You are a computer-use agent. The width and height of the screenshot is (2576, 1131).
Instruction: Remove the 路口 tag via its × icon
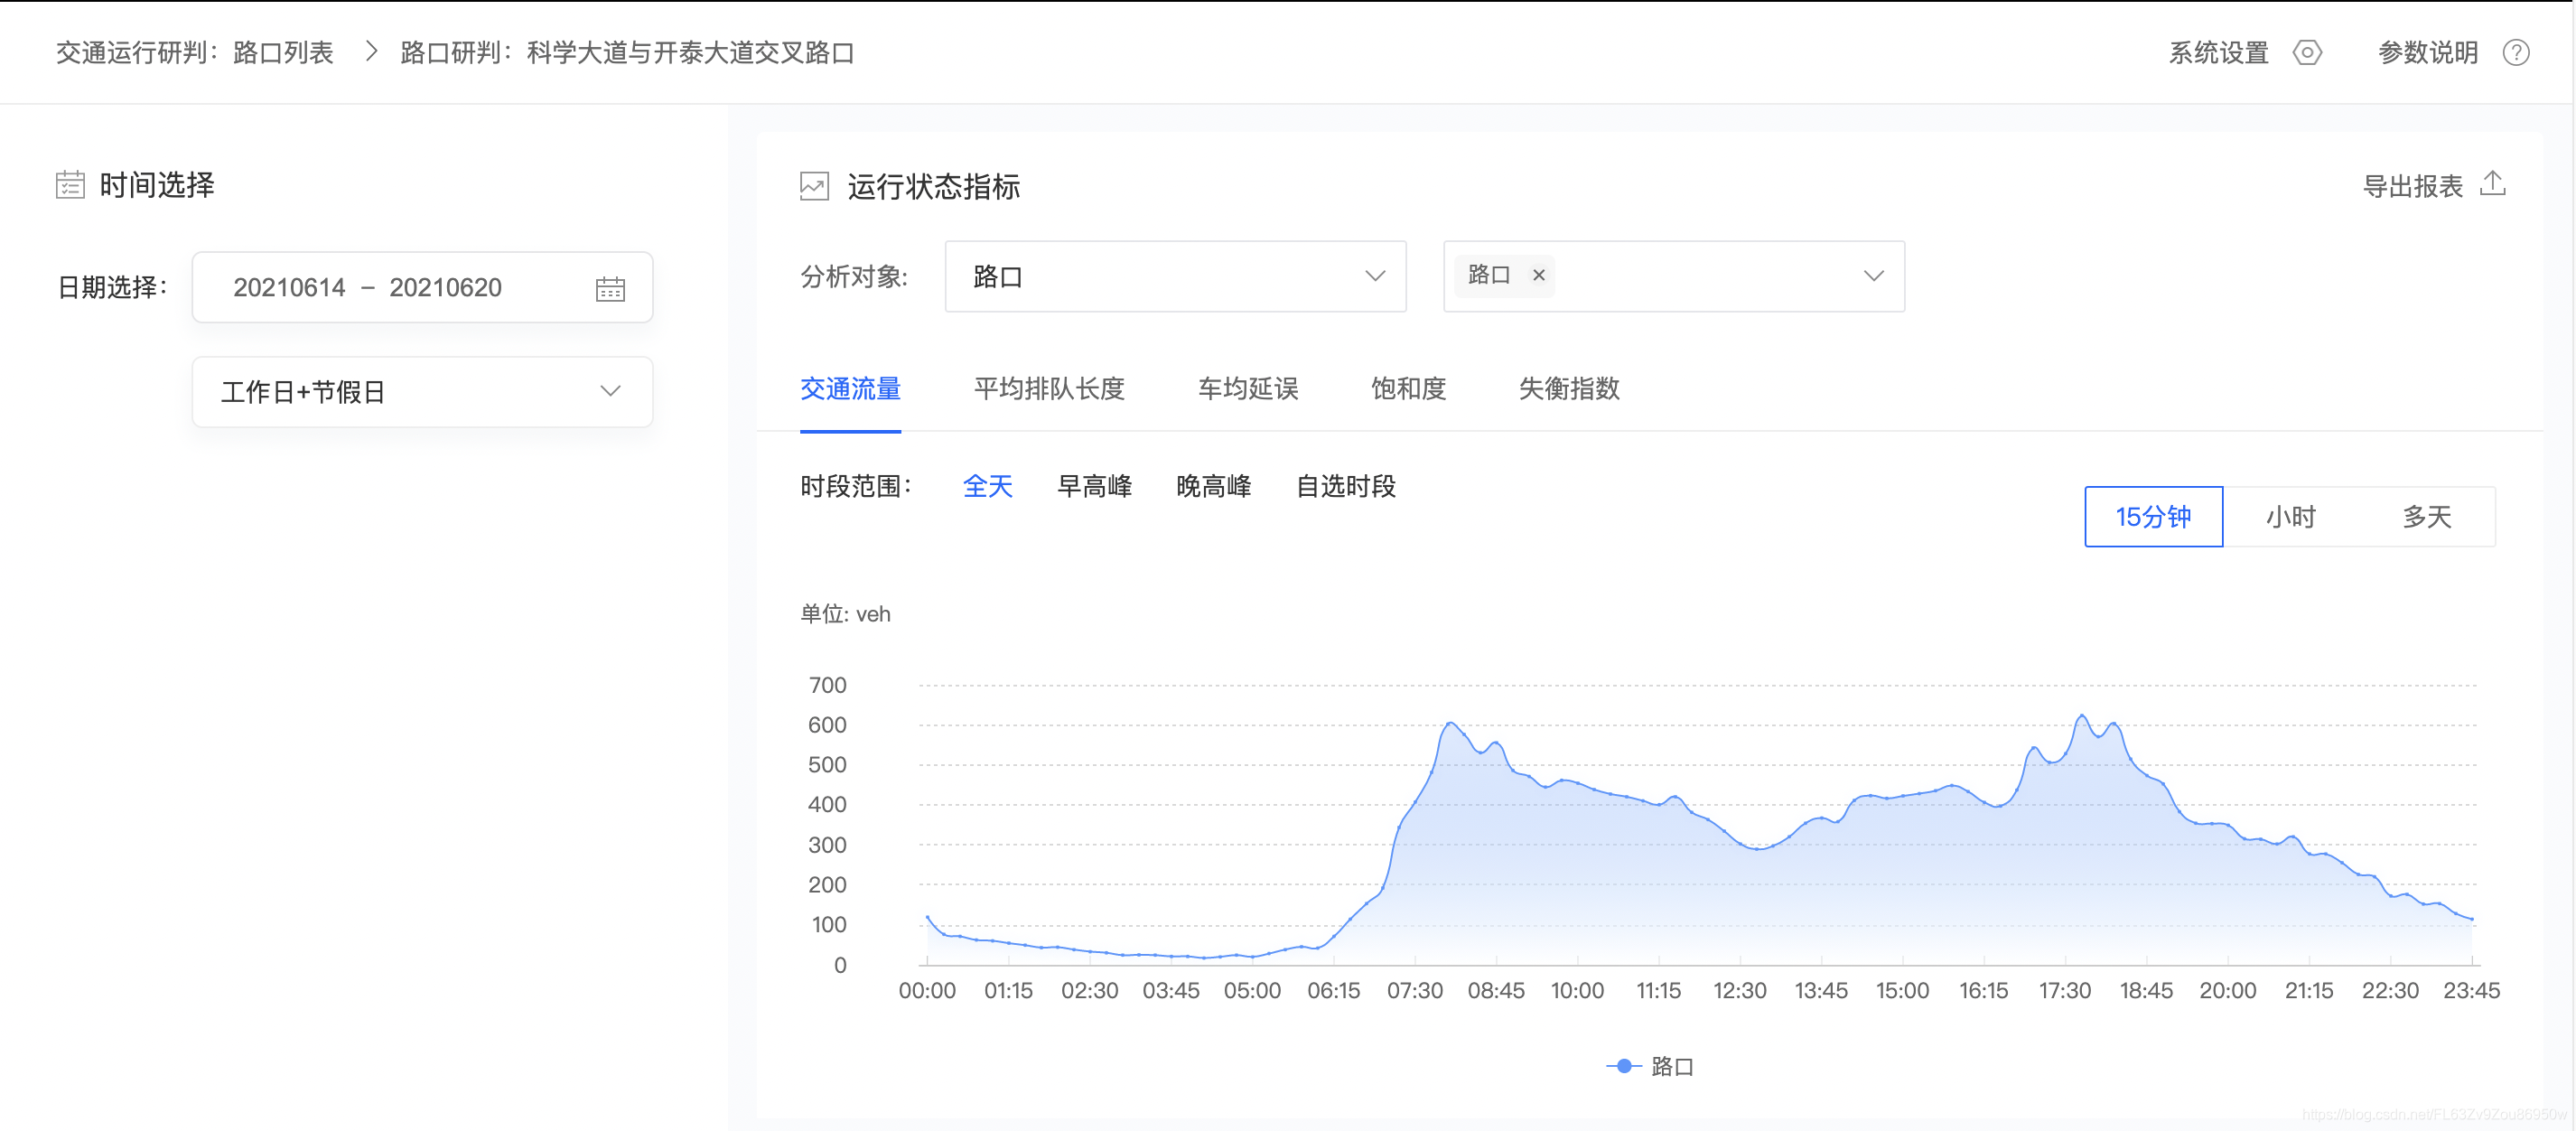[x=1539, y=275]
